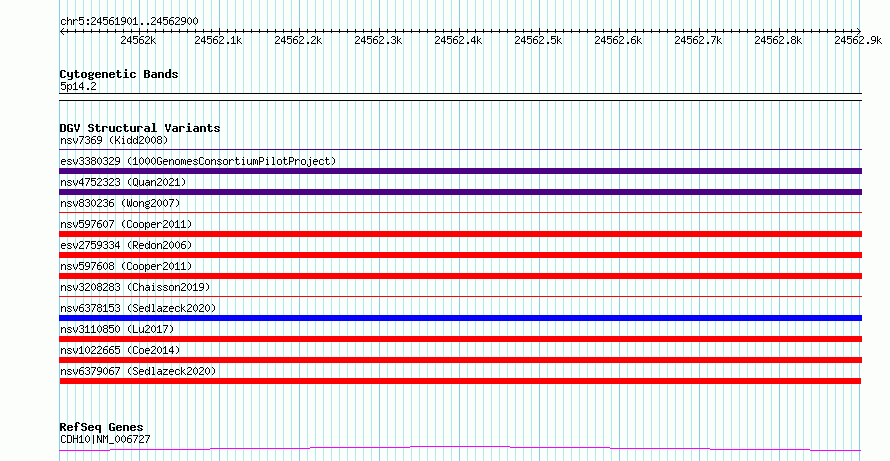Click the 24562.9k ruler tick label

(858, 40)
